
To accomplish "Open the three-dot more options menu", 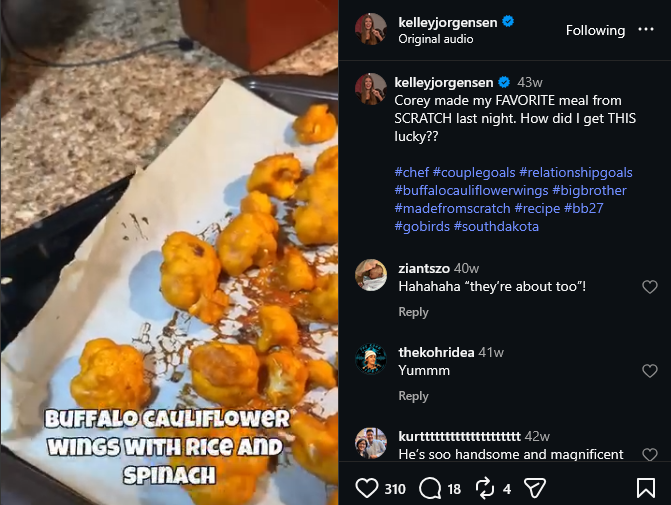I will (646, 29).
